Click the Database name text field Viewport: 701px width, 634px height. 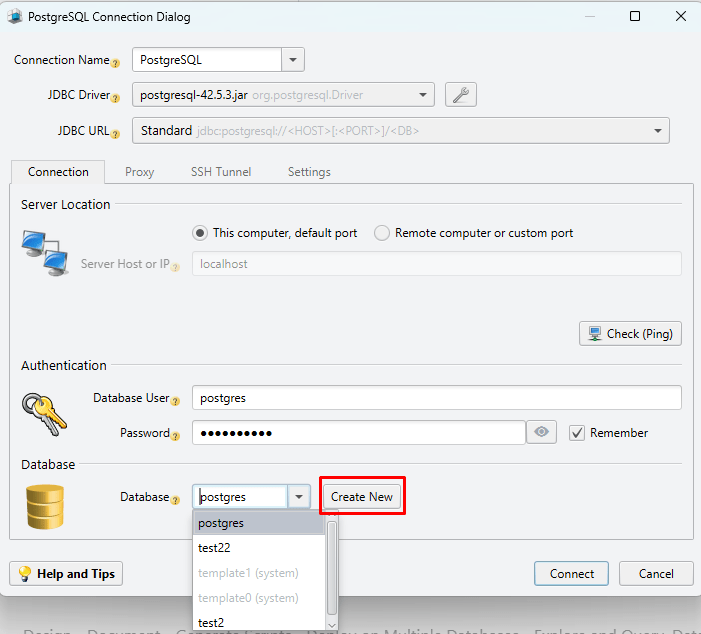click(240, 497)
